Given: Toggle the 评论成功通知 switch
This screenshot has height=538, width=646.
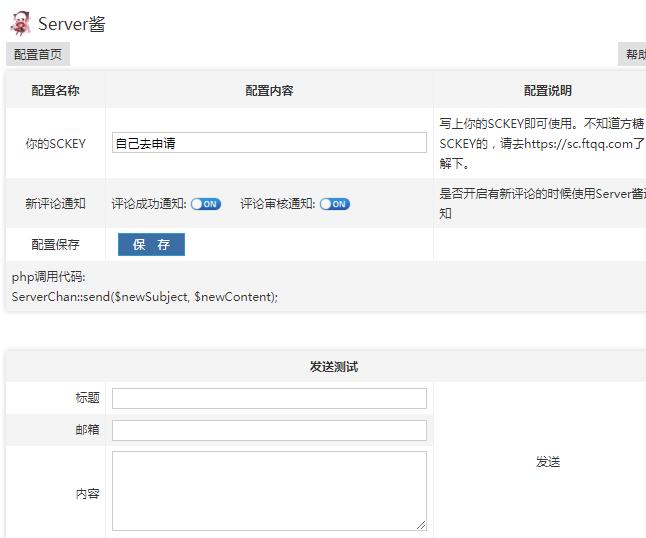Looking at the screenshot, I should pyautogui.click(x=206, y=204).
